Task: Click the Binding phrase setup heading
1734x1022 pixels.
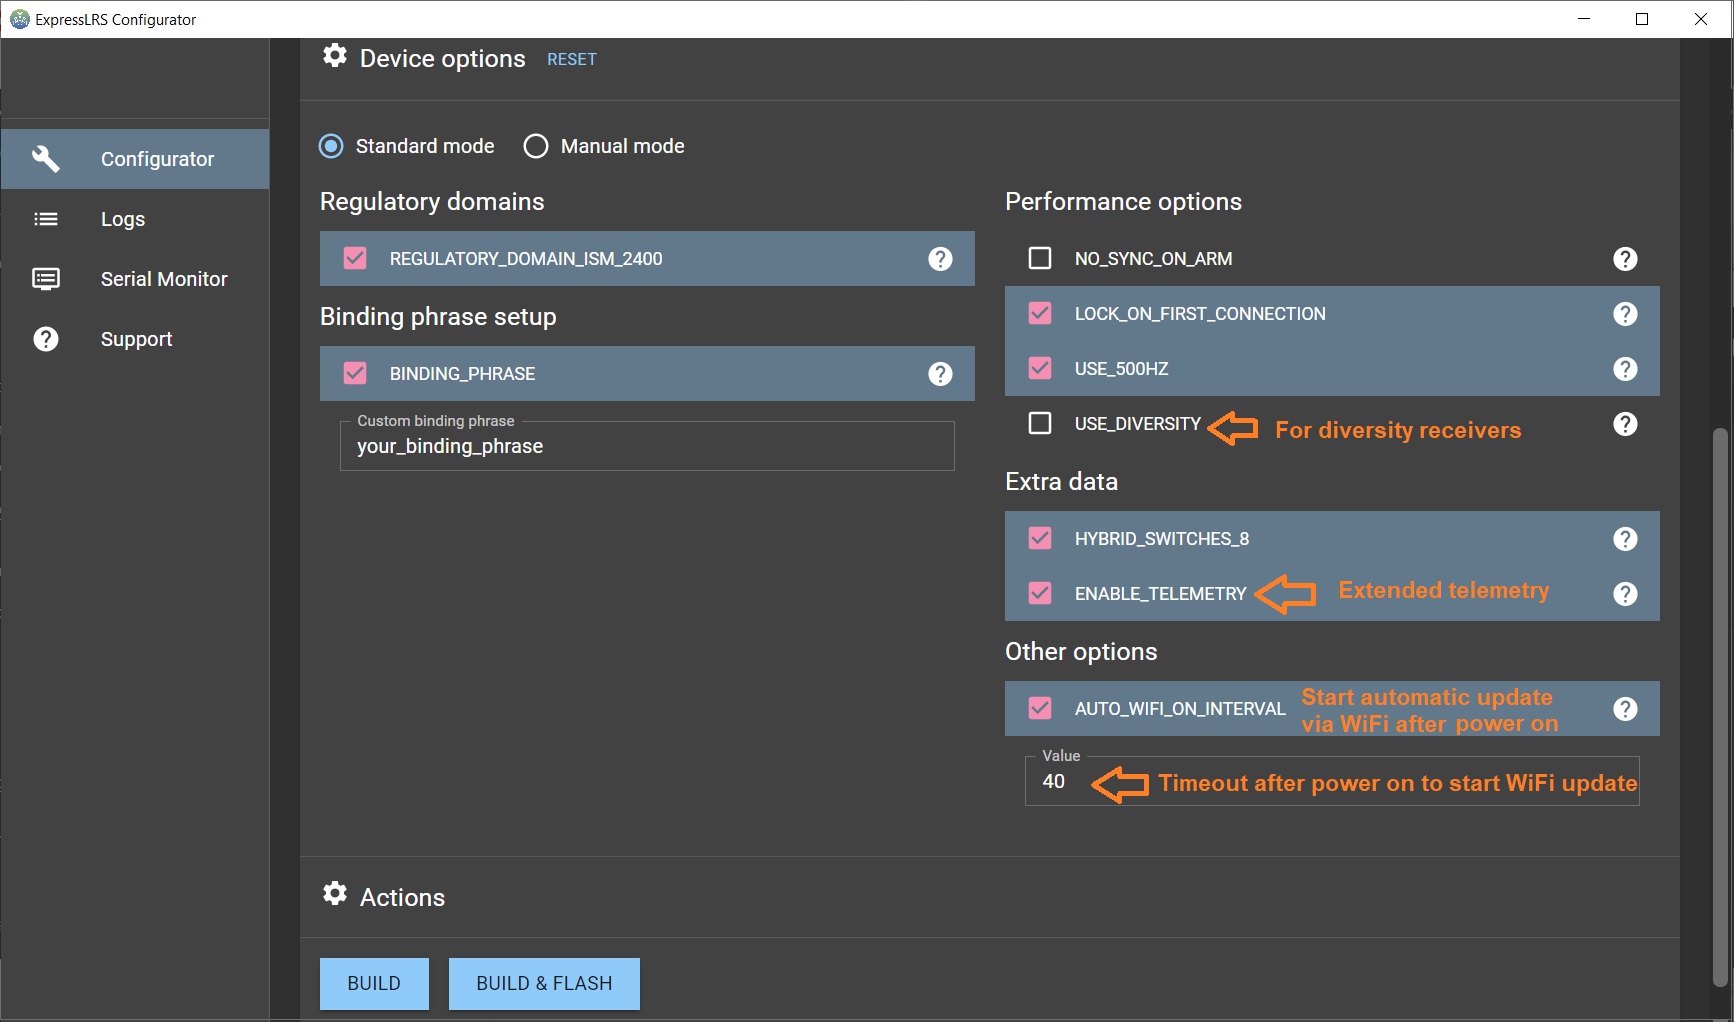Action: [438, 317]
